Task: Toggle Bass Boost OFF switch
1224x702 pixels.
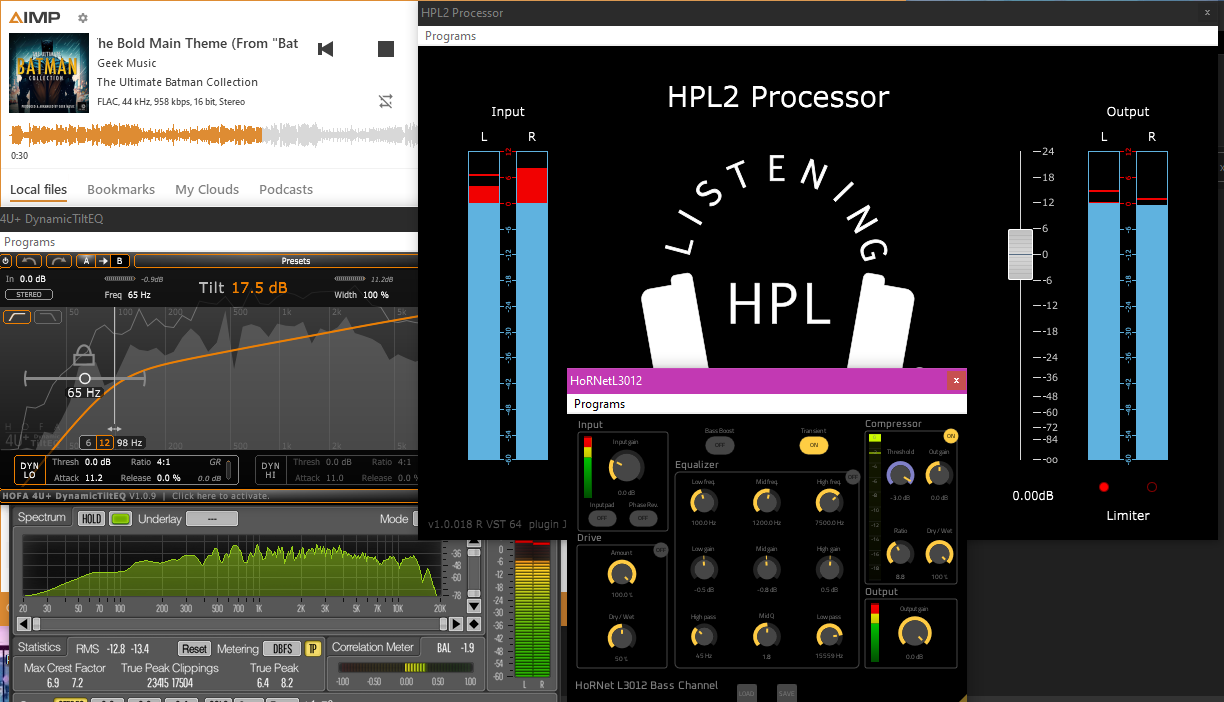Action: [719, 445]
